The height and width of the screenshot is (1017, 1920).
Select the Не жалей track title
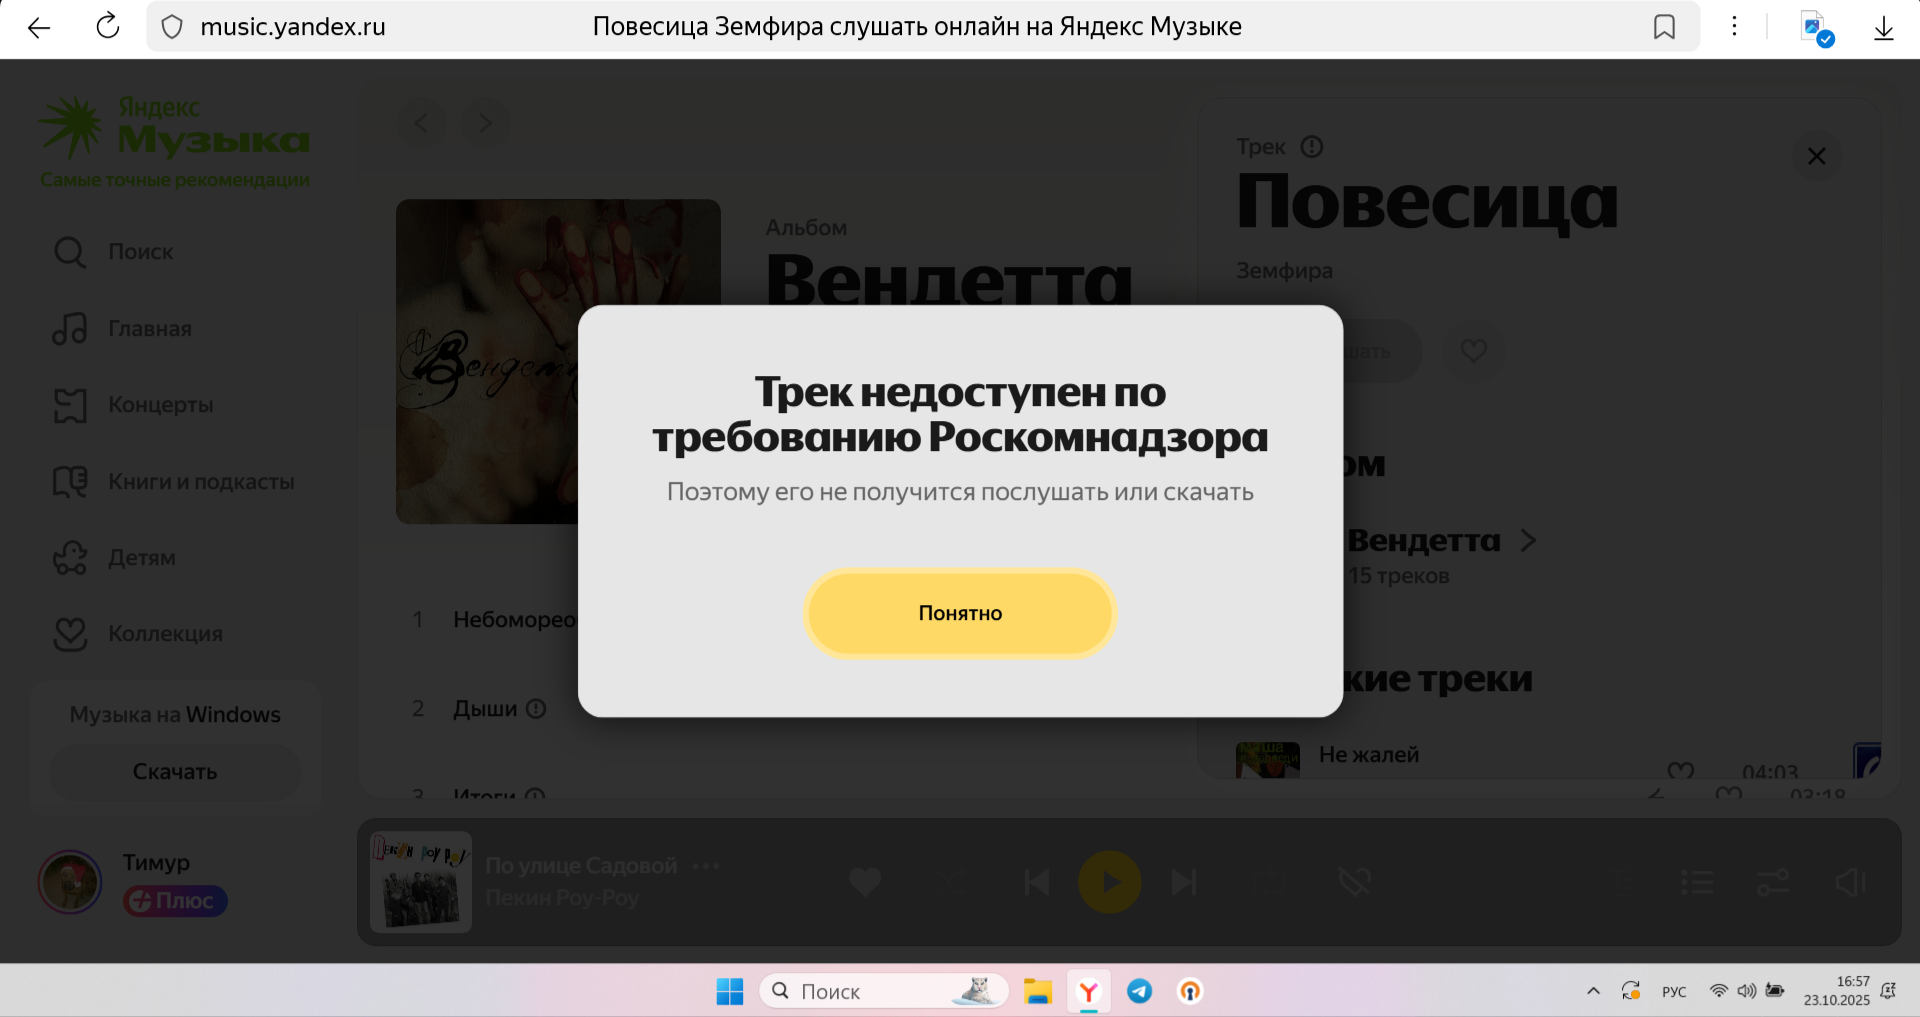point(1369,755)
